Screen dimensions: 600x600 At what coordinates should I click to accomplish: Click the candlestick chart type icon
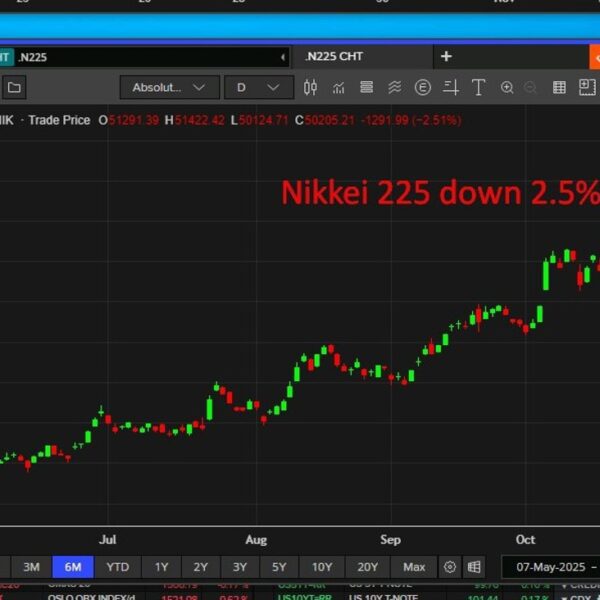point(310,88)
